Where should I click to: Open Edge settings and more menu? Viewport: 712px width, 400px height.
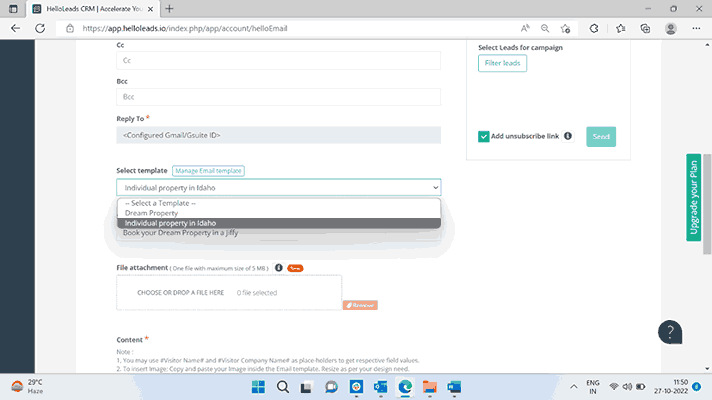coord(696,28)
